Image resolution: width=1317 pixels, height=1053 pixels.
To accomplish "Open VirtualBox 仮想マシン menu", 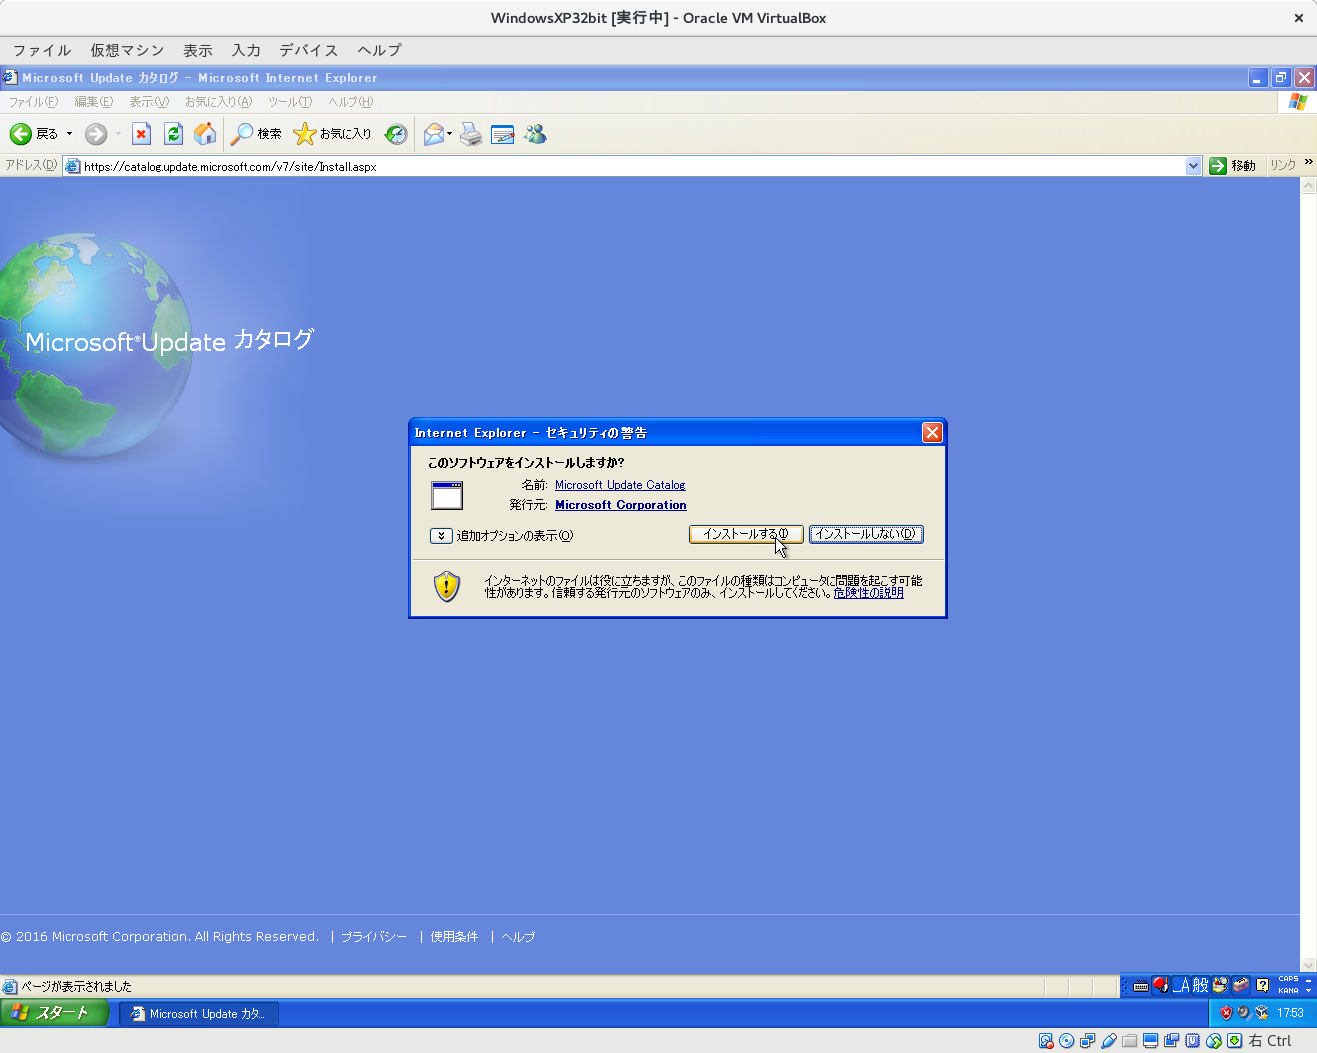I will pyautogui.click(x=127, y=50).
